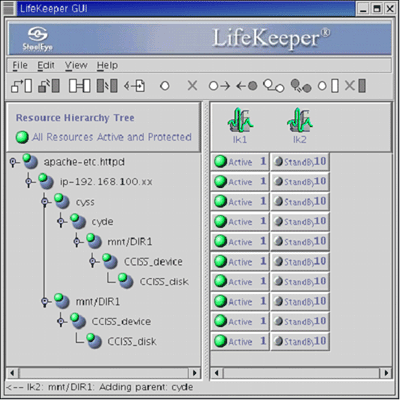Select the Create communication path icon
This screenshot has height=400, width=400.
tap(79, 86)
